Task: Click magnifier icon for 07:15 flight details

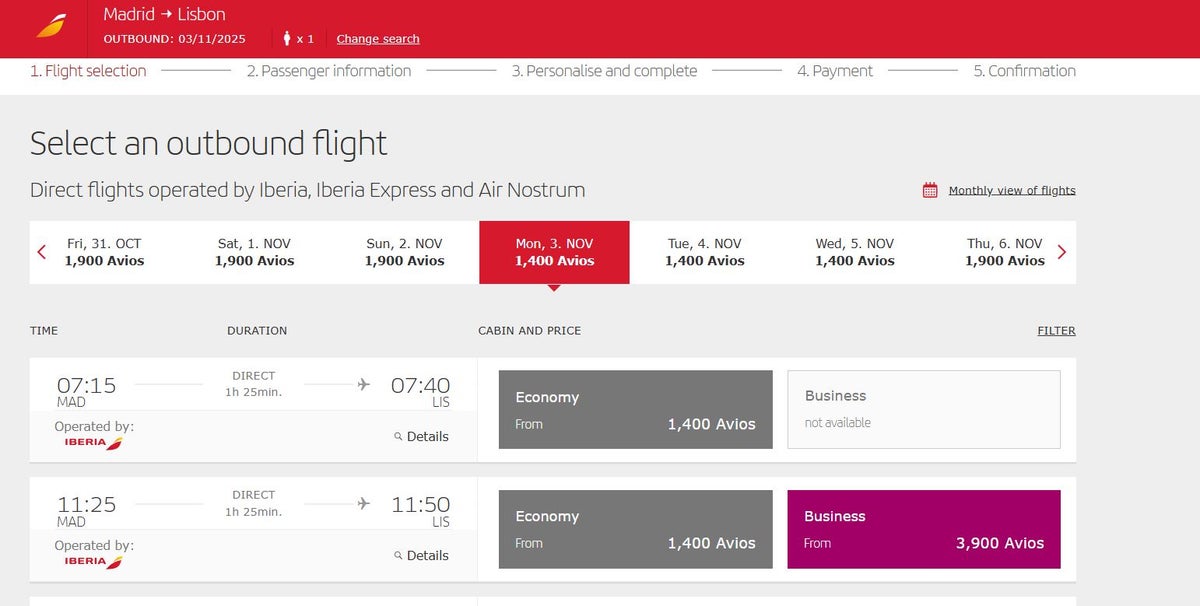Action: [398, 437]
